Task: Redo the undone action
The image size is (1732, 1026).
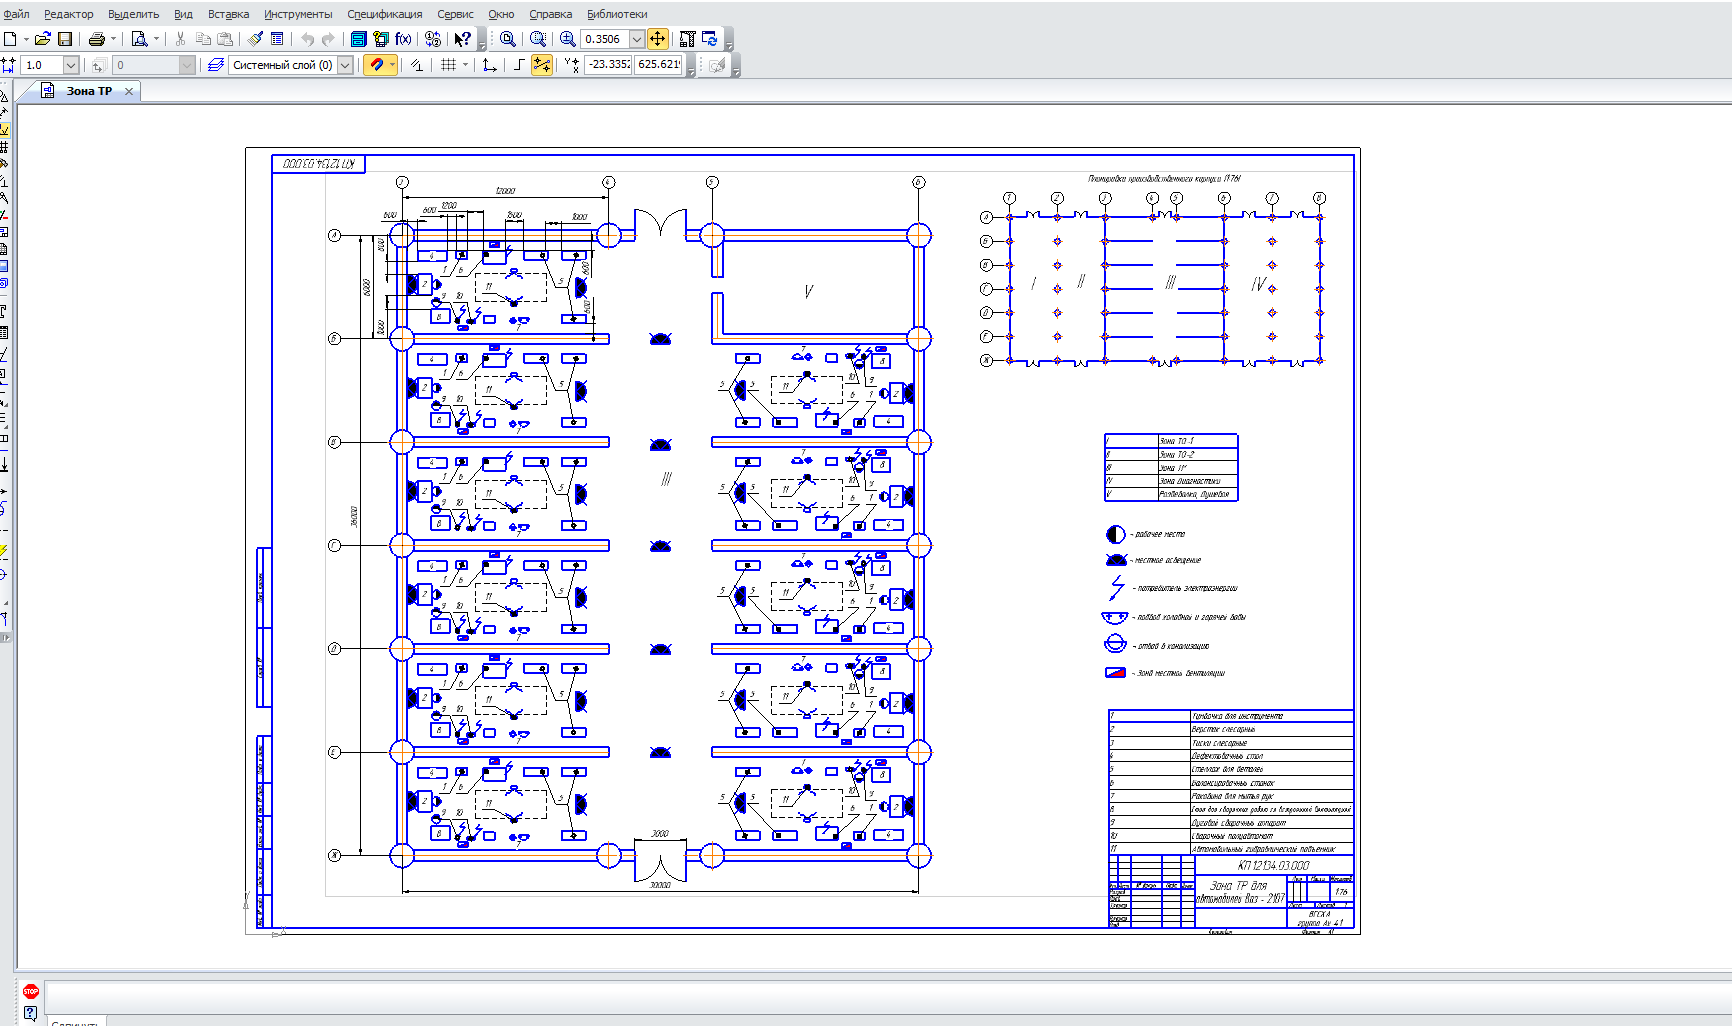Action: (x=328, y=39)
